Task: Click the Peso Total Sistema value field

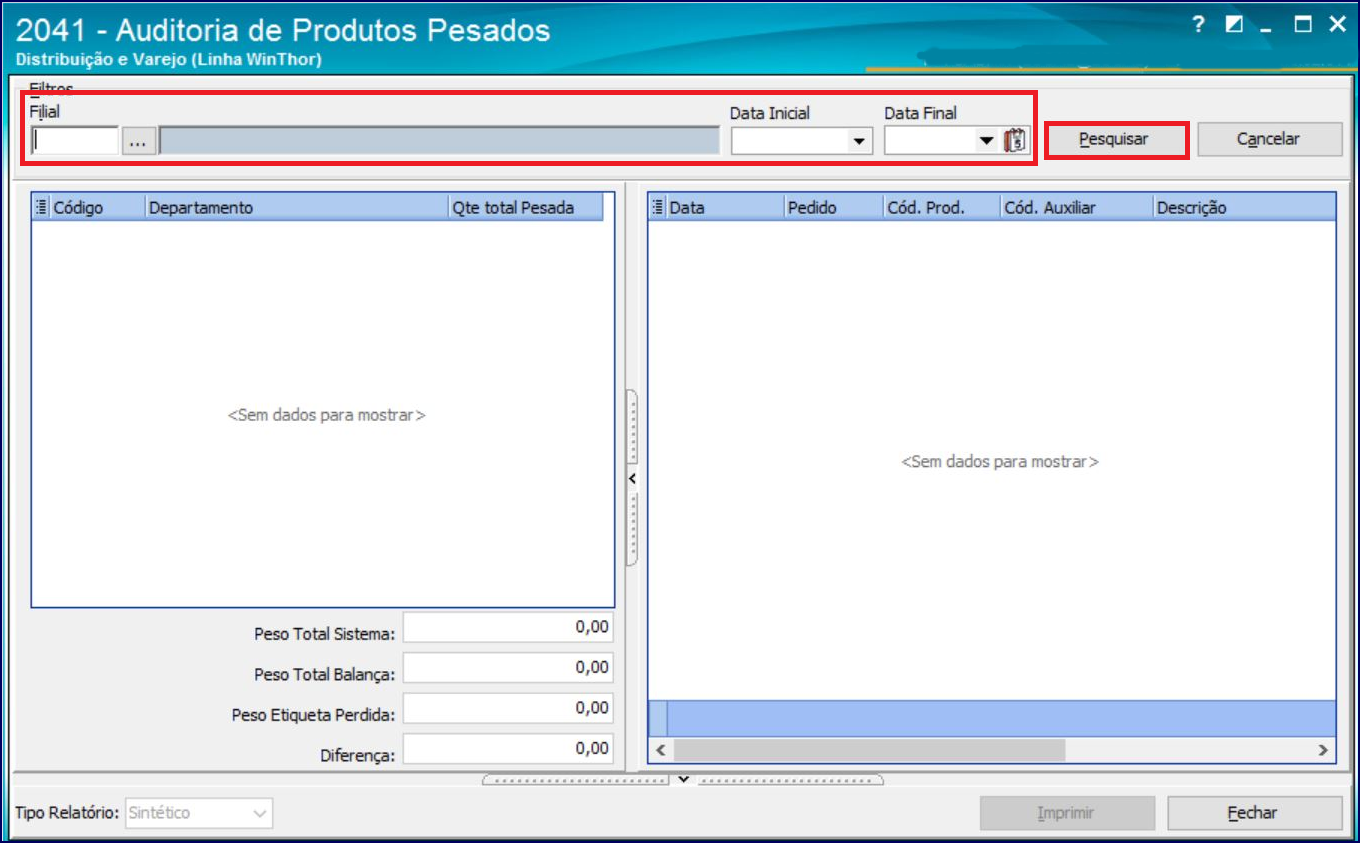Action: [508, 628]
